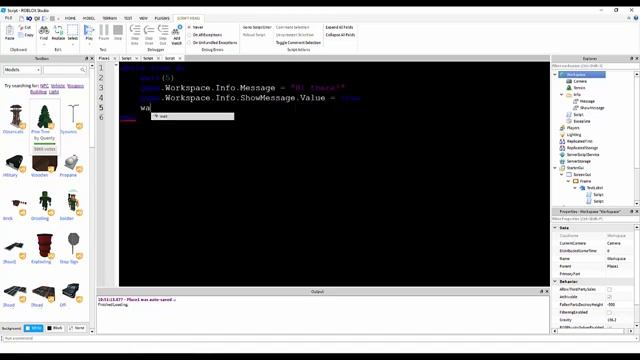Screen dimensions: 640x360
Task: Click the Stop test icon
Action: (118, 30)
